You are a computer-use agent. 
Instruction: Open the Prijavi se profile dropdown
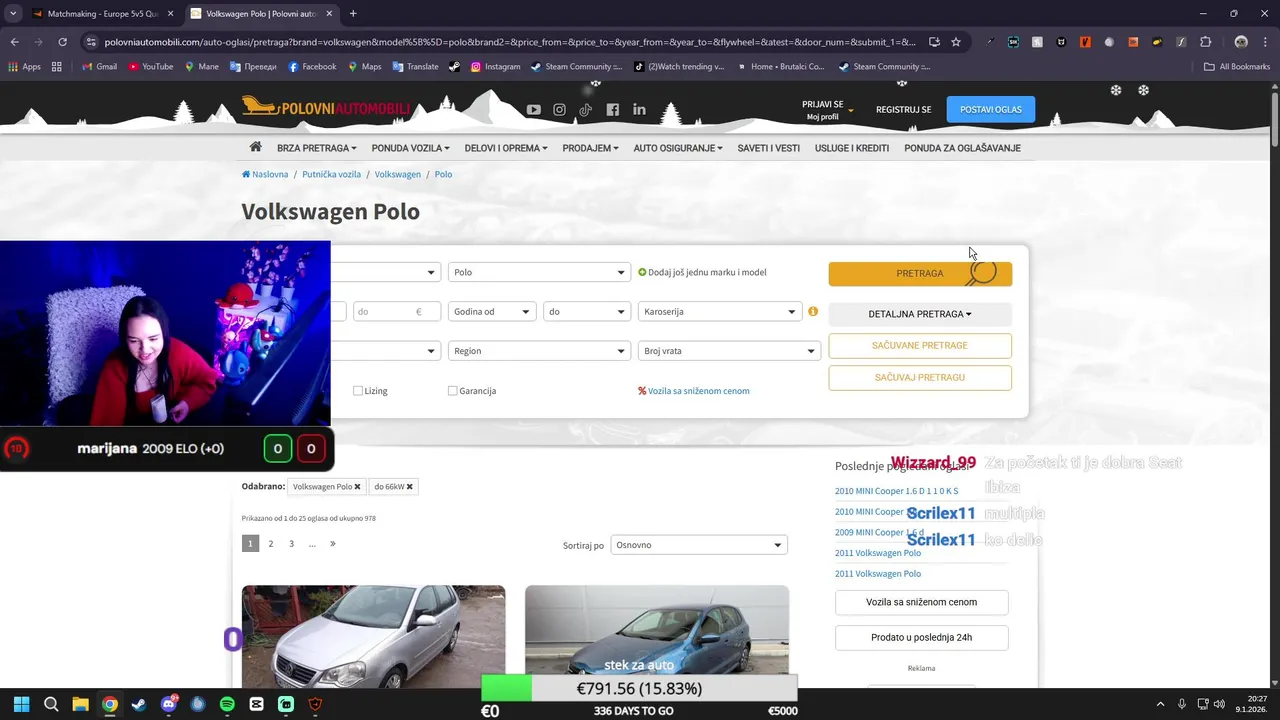(x=826, y=110)
